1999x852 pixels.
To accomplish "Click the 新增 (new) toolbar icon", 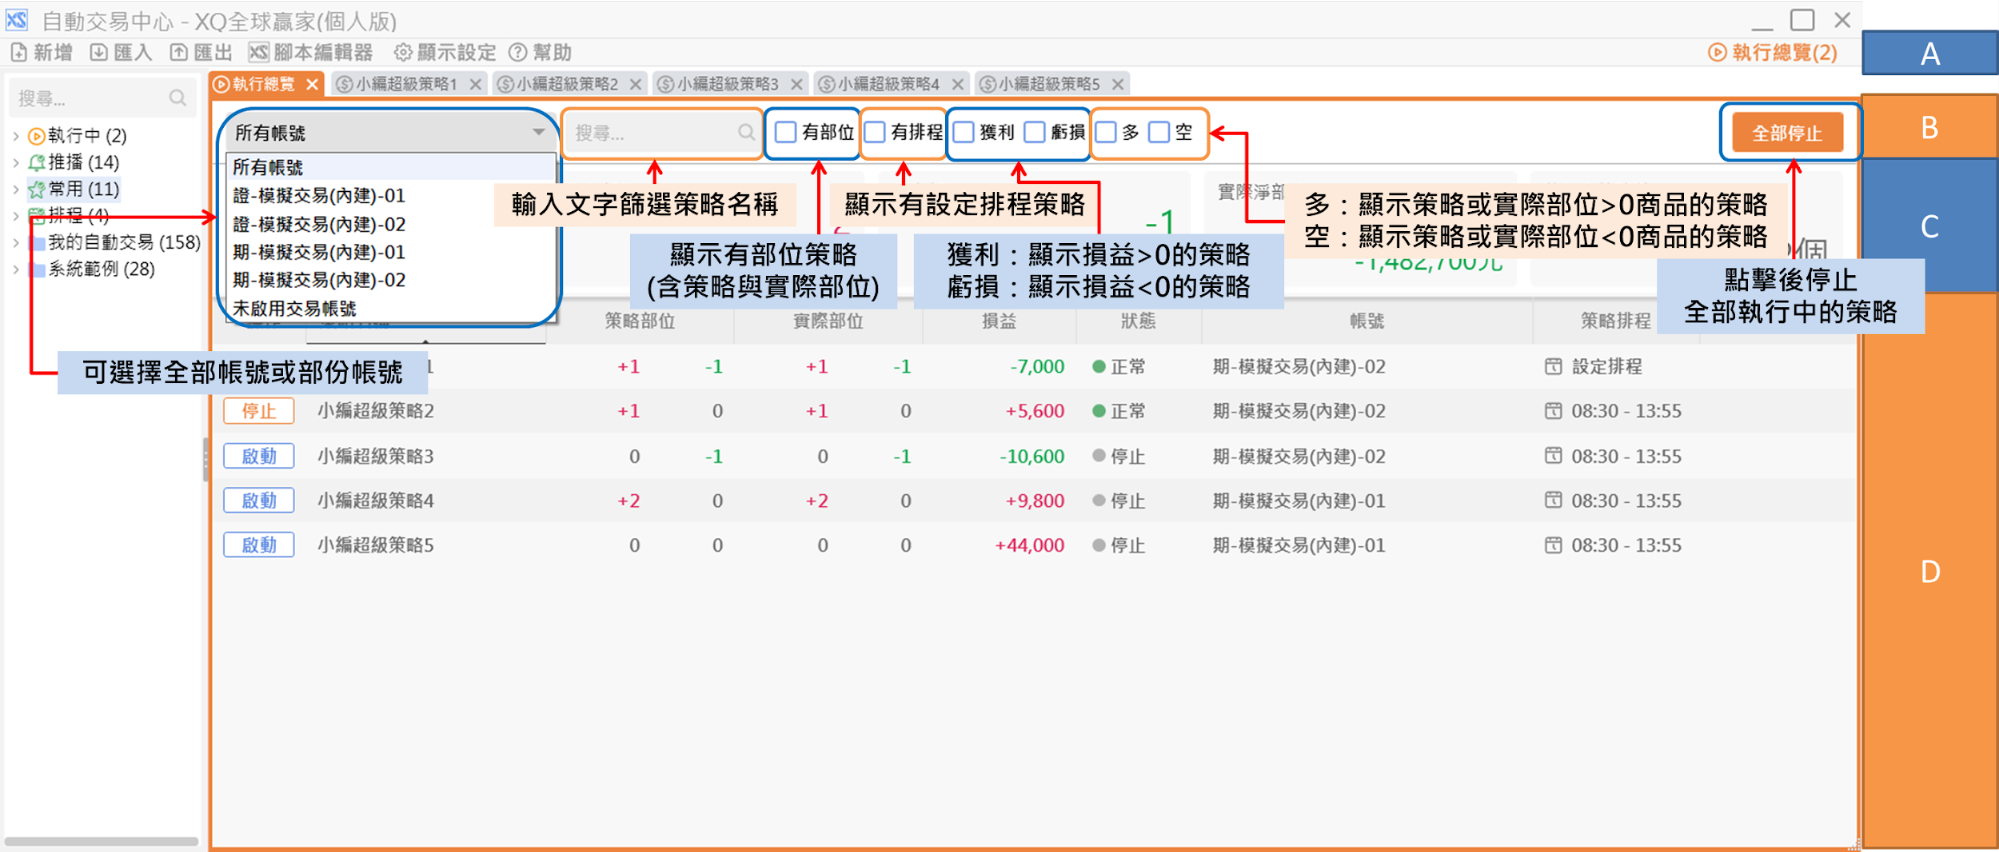I will pos(19,52).
